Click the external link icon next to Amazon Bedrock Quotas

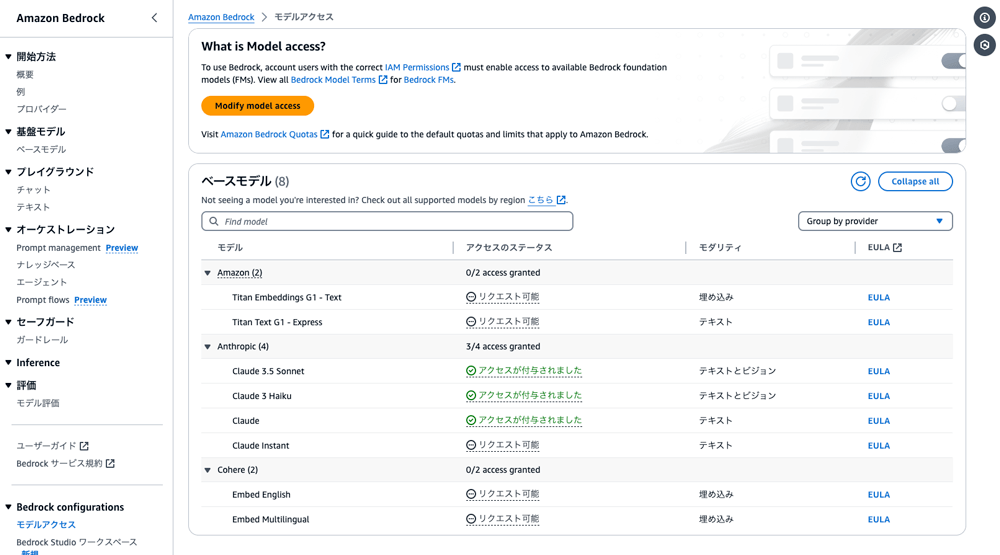(325, 134)
